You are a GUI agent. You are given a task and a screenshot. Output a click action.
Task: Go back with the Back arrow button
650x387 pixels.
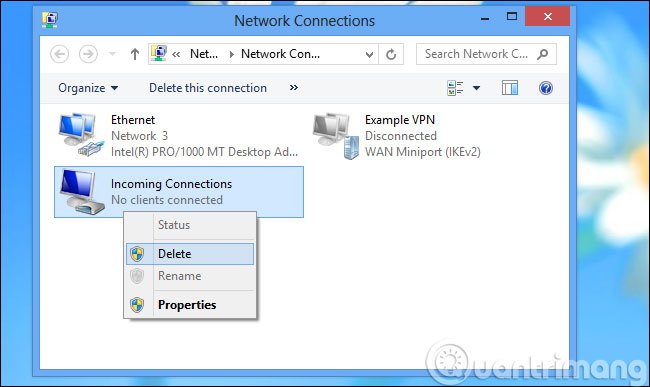click(x=60, y=54)
